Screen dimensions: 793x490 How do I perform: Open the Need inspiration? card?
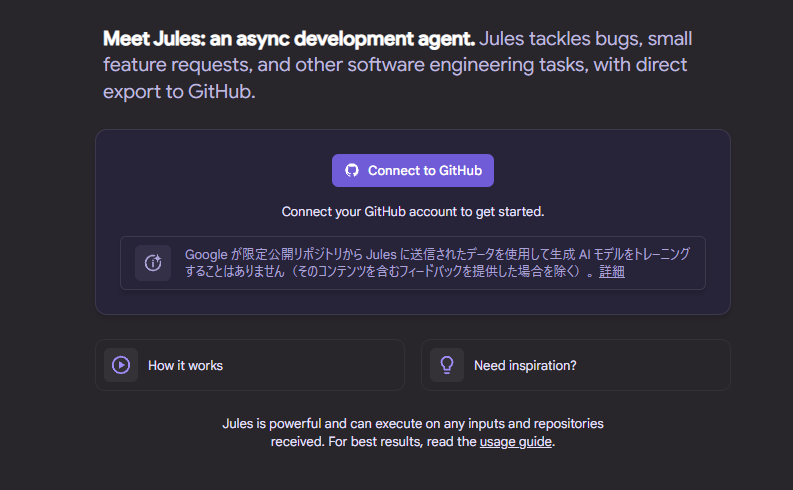tap(576, 365)
